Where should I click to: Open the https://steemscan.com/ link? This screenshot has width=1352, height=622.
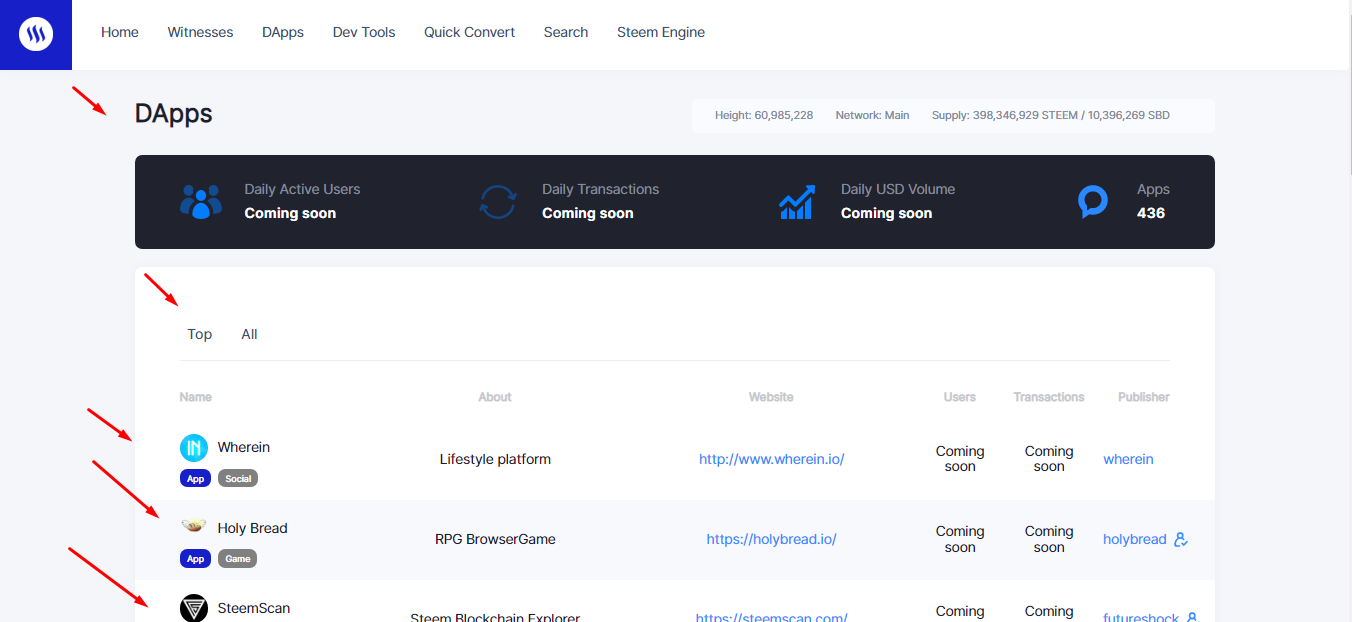pyautogui.click(x=771, y=617)
